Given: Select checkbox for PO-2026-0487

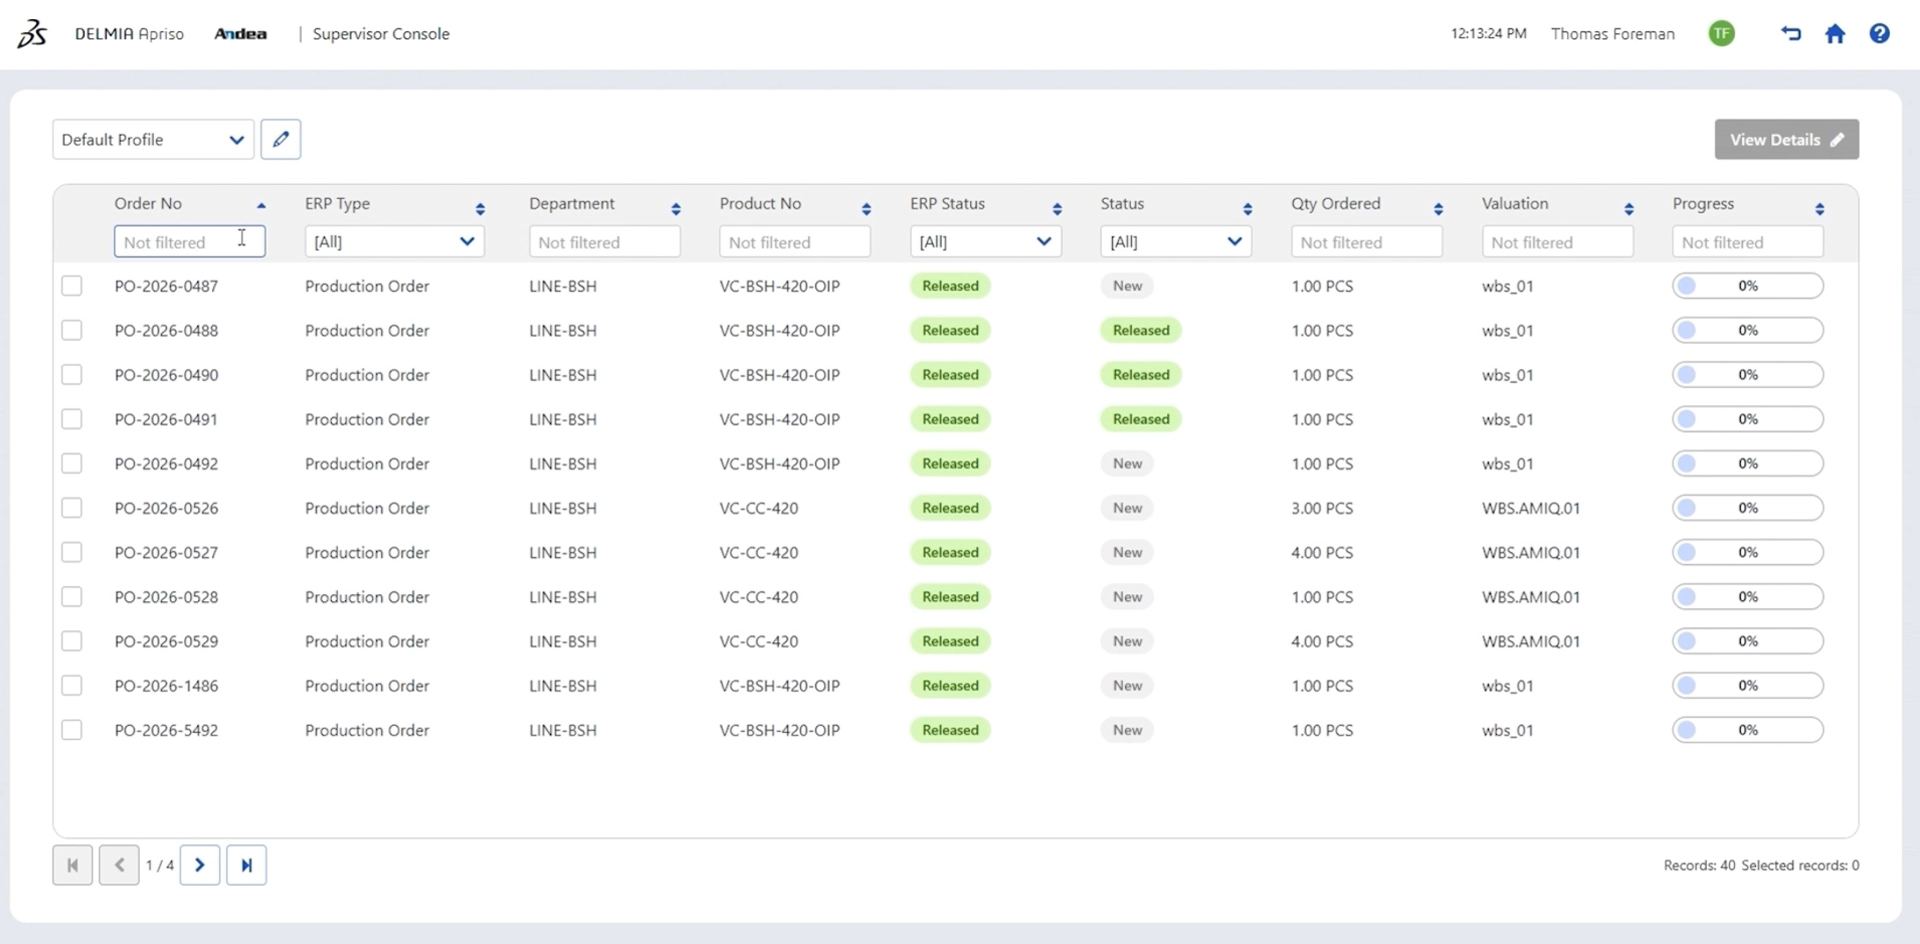Looking at the screenshot, I should pyautogui.click(x=72, y=286).
